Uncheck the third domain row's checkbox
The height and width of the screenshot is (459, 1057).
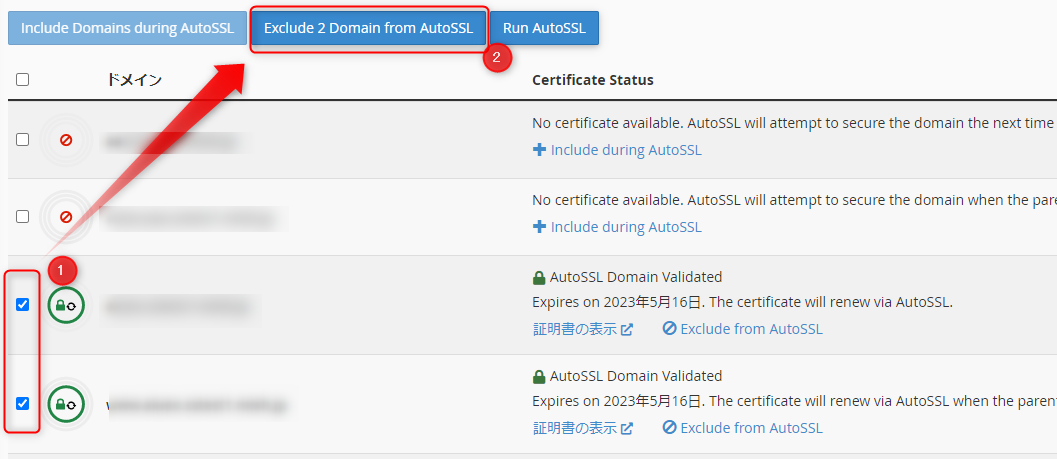[x=23, y=305]
